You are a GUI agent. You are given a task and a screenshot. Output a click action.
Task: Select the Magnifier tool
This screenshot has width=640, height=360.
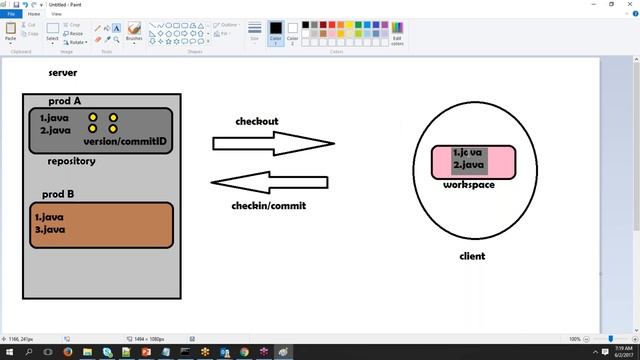pyautogui.click(x=116, y=40)
